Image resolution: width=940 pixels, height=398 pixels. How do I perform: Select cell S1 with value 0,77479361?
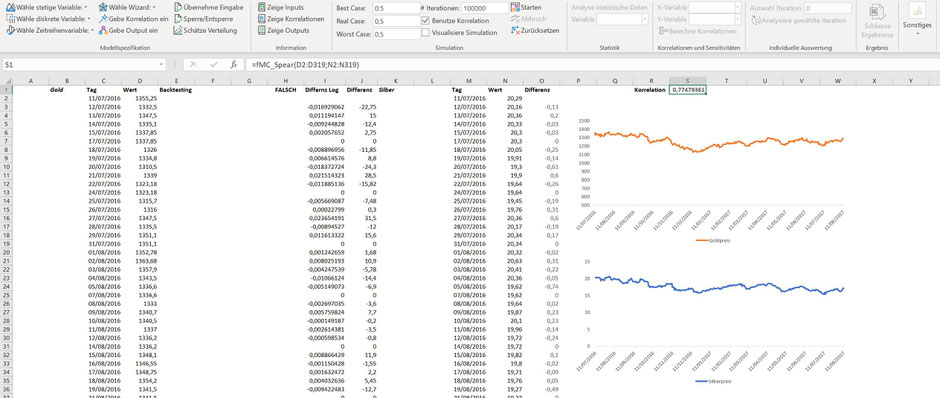tap(688, 90)
